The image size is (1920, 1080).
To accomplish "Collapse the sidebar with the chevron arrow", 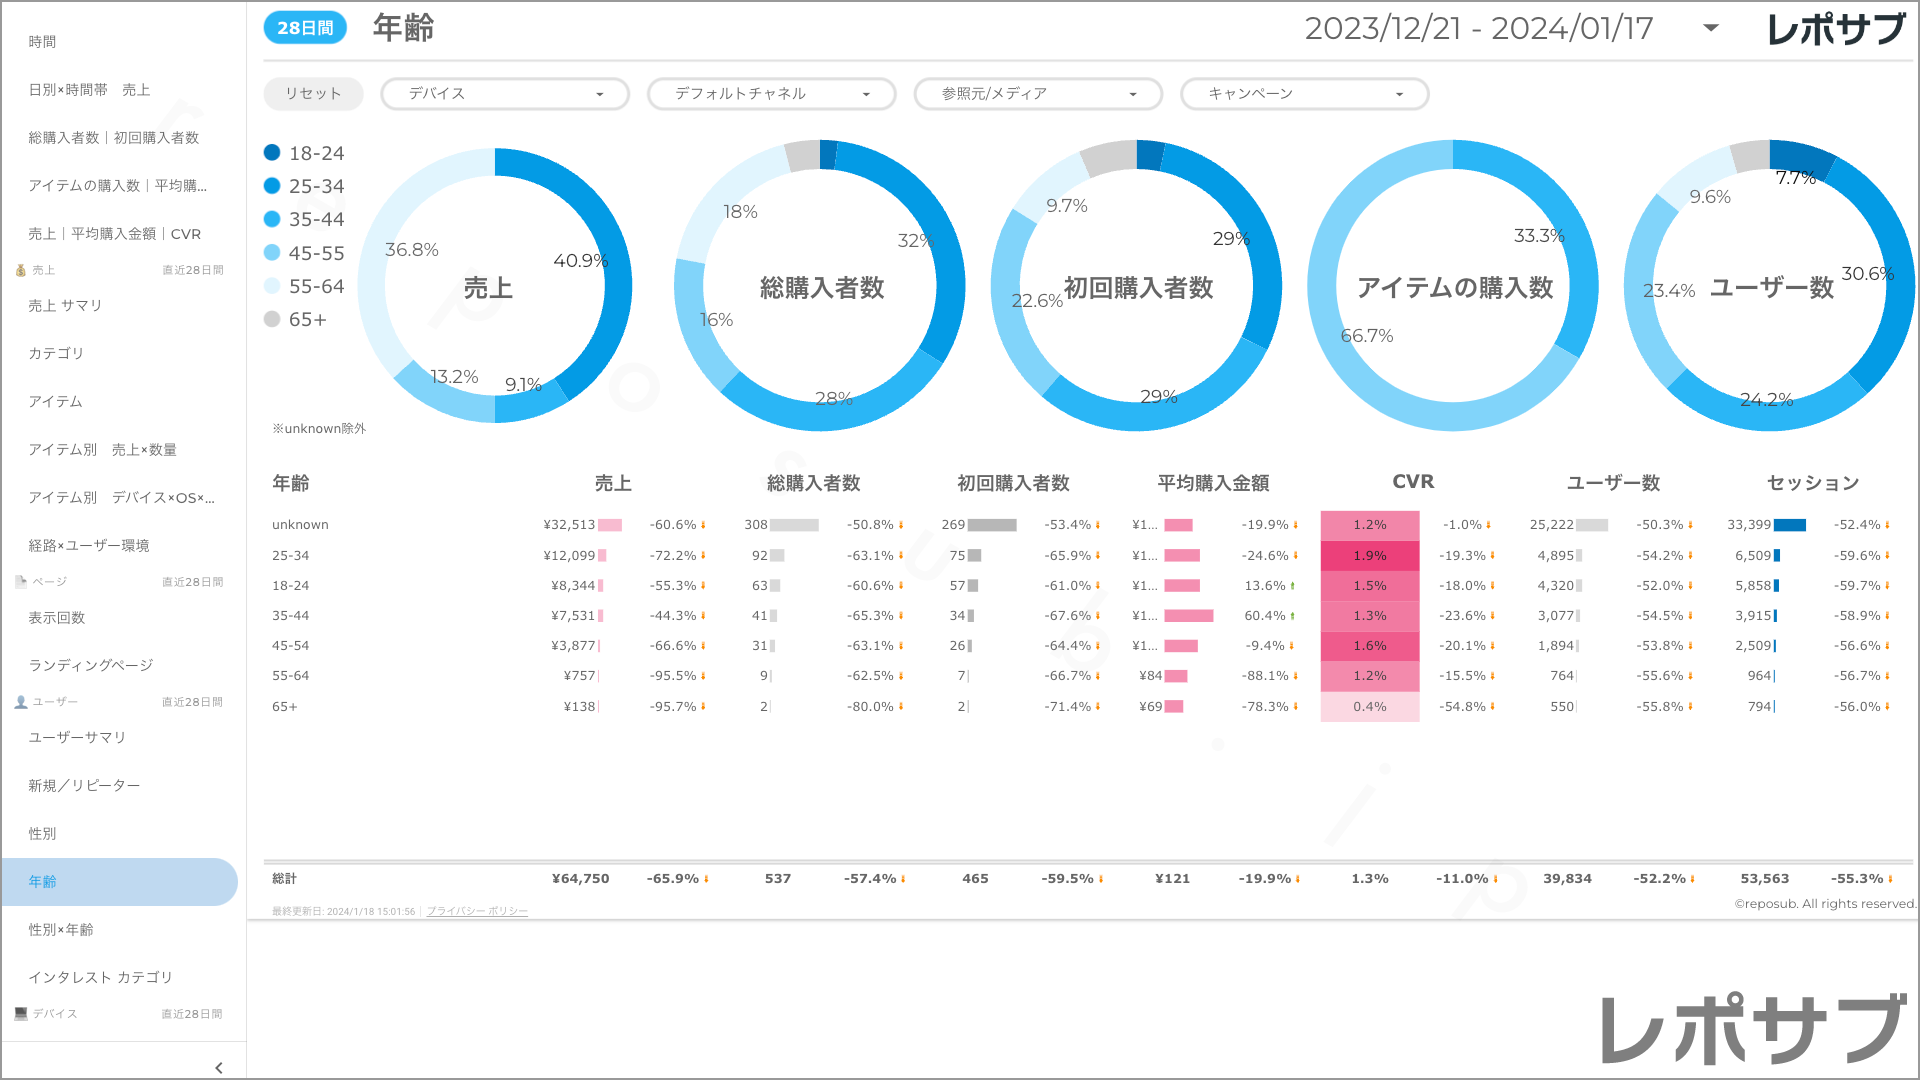I will coord(219,1068).
